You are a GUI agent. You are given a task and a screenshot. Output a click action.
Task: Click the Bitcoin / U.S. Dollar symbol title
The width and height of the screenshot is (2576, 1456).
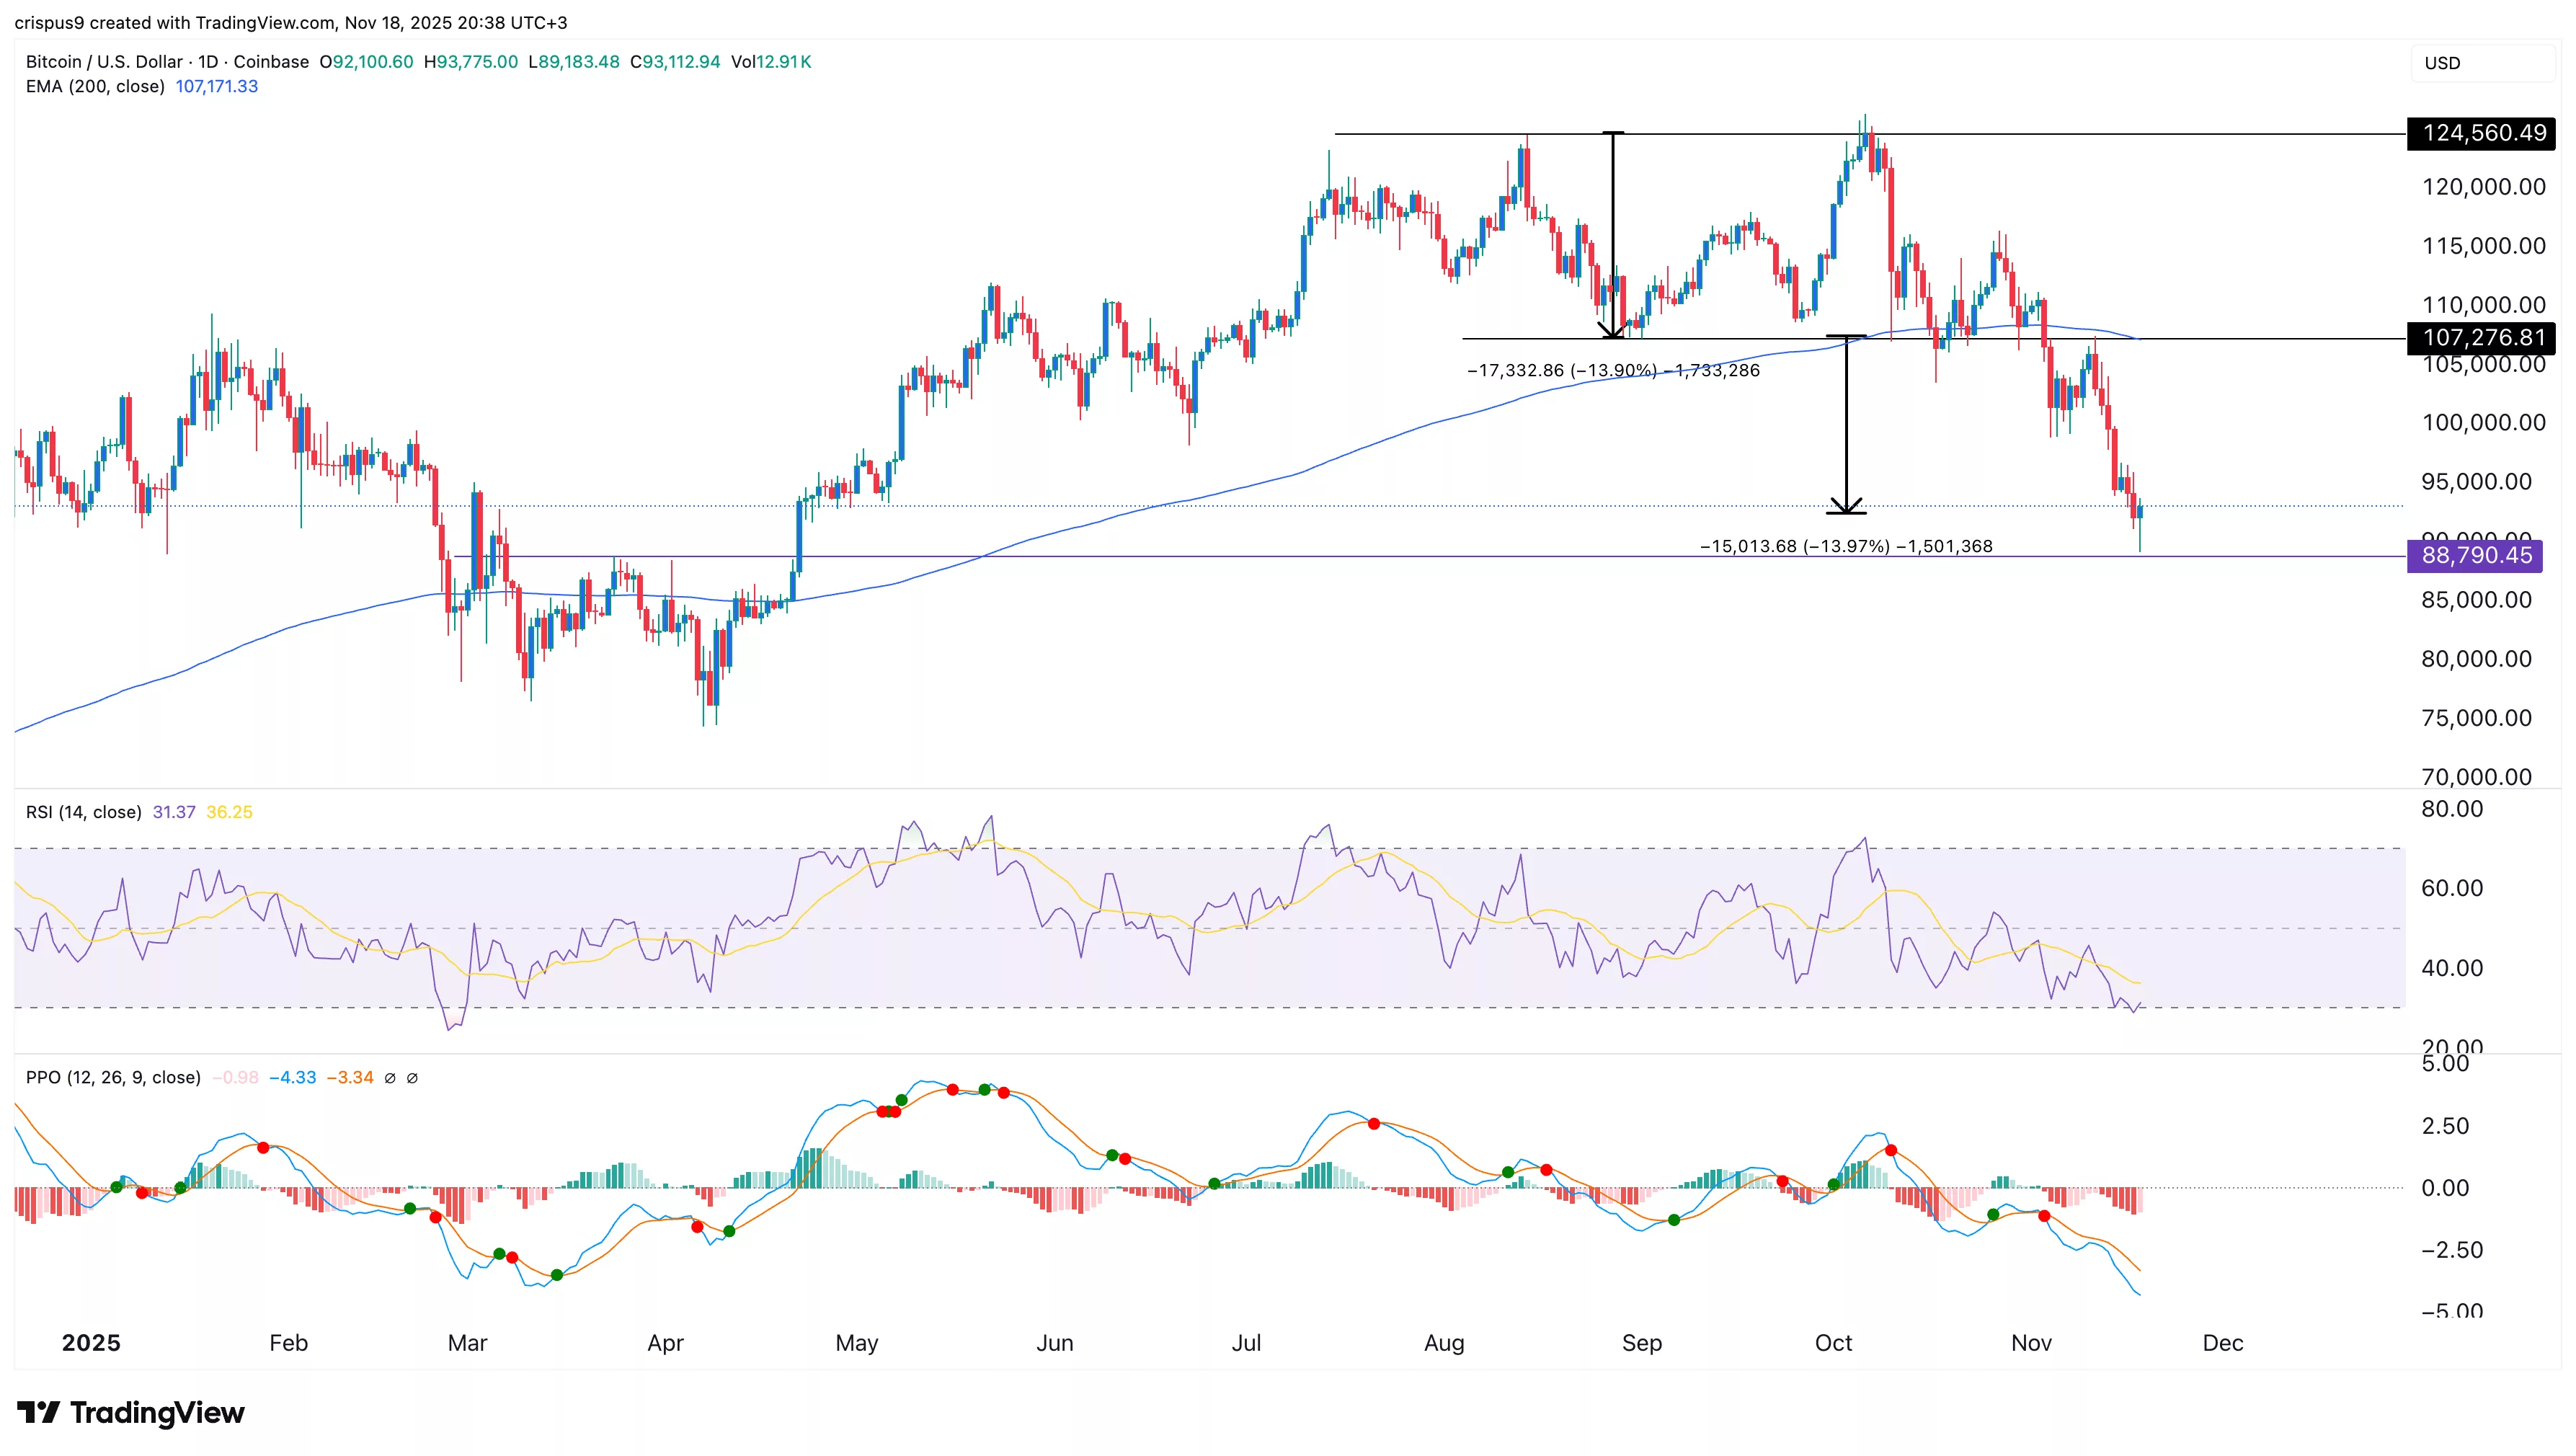(x=104, y=62)
